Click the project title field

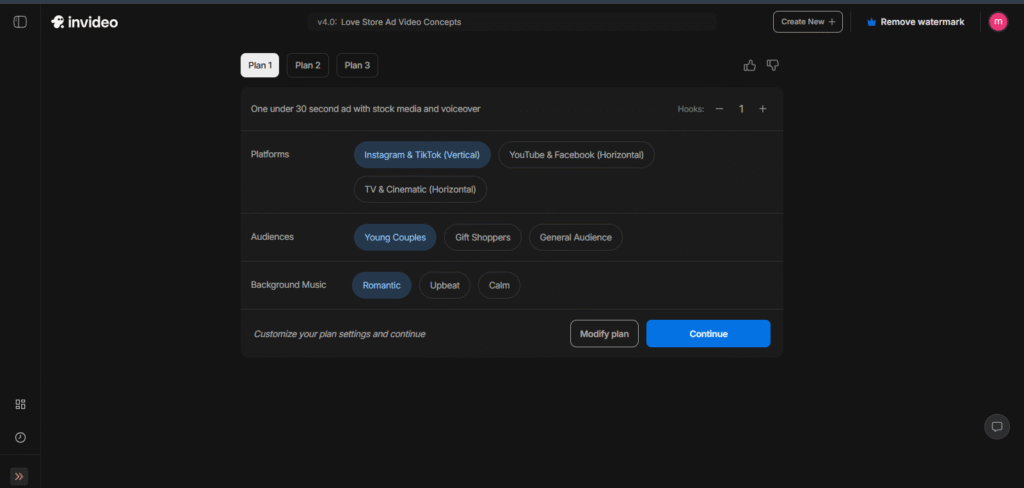510,22
